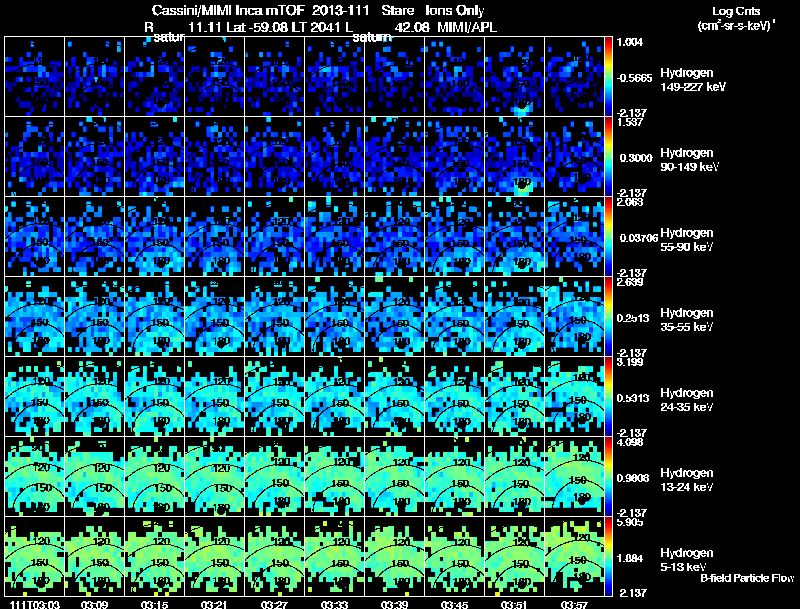Select the 35-55 keV image at 03:27
The height and width of the screenshot is (609, 800).
[x=274, y=317]
